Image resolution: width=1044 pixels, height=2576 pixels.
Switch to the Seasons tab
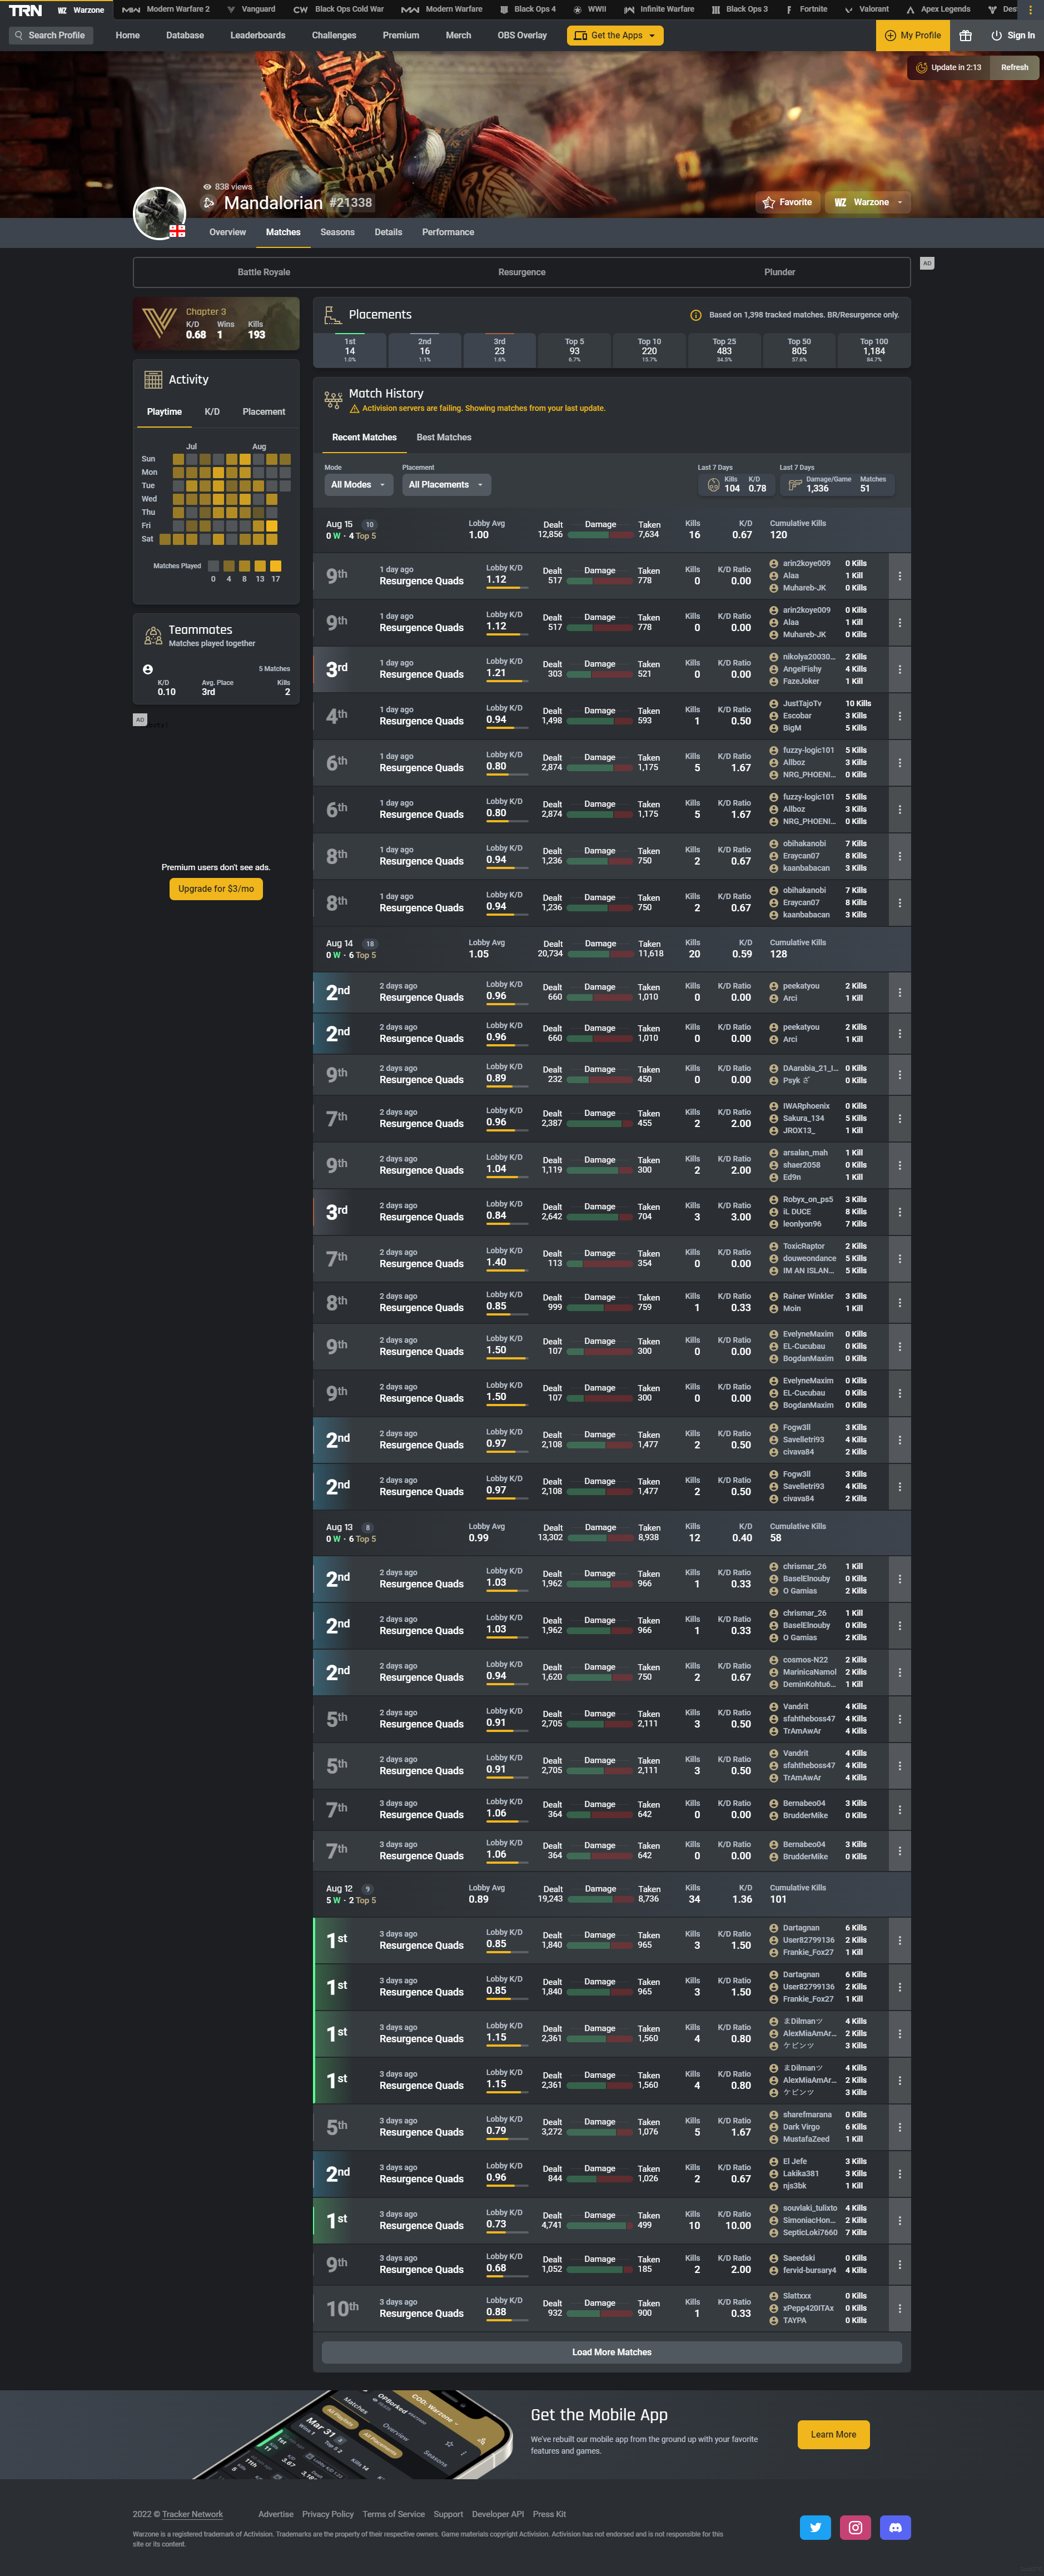pyautogui.click(x=337, y=232)
